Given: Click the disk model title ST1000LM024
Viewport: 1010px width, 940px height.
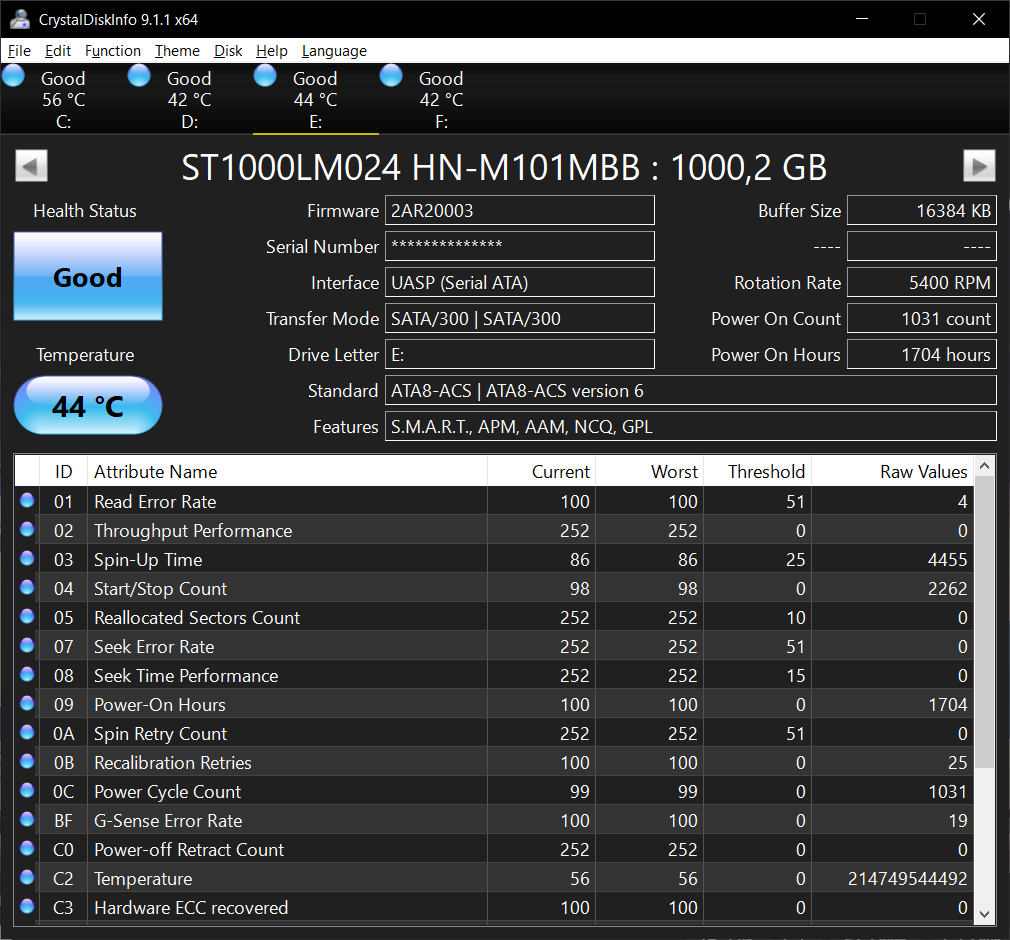Looking at the screenshot, I should pos(504,168).
